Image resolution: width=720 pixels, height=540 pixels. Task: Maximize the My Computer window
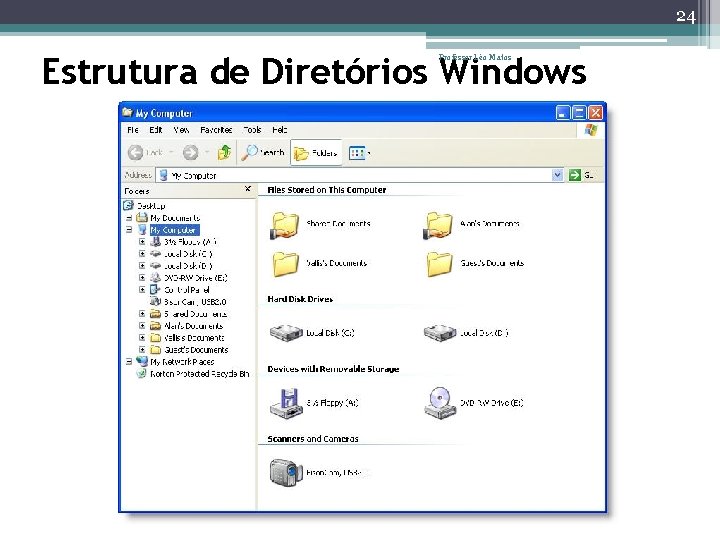(x=579, y=112)
